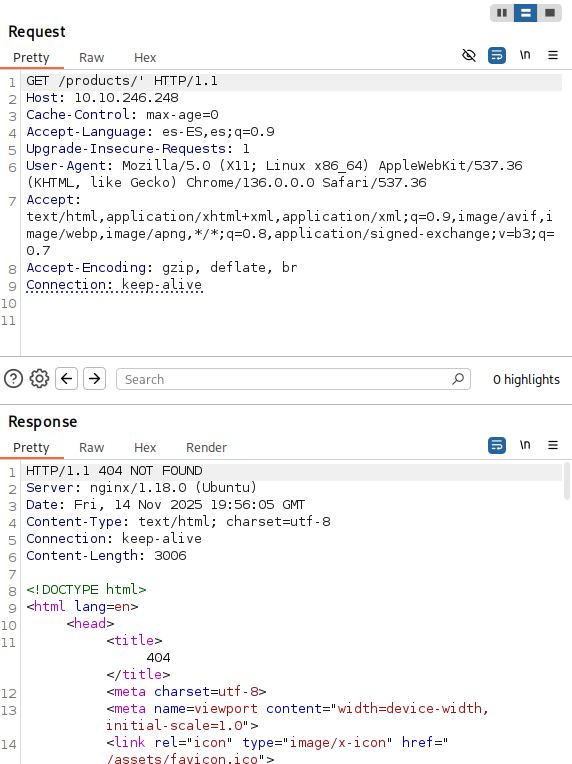Switch Request view to Hex tab
The image size is (572, 764).
click(145, 57)
